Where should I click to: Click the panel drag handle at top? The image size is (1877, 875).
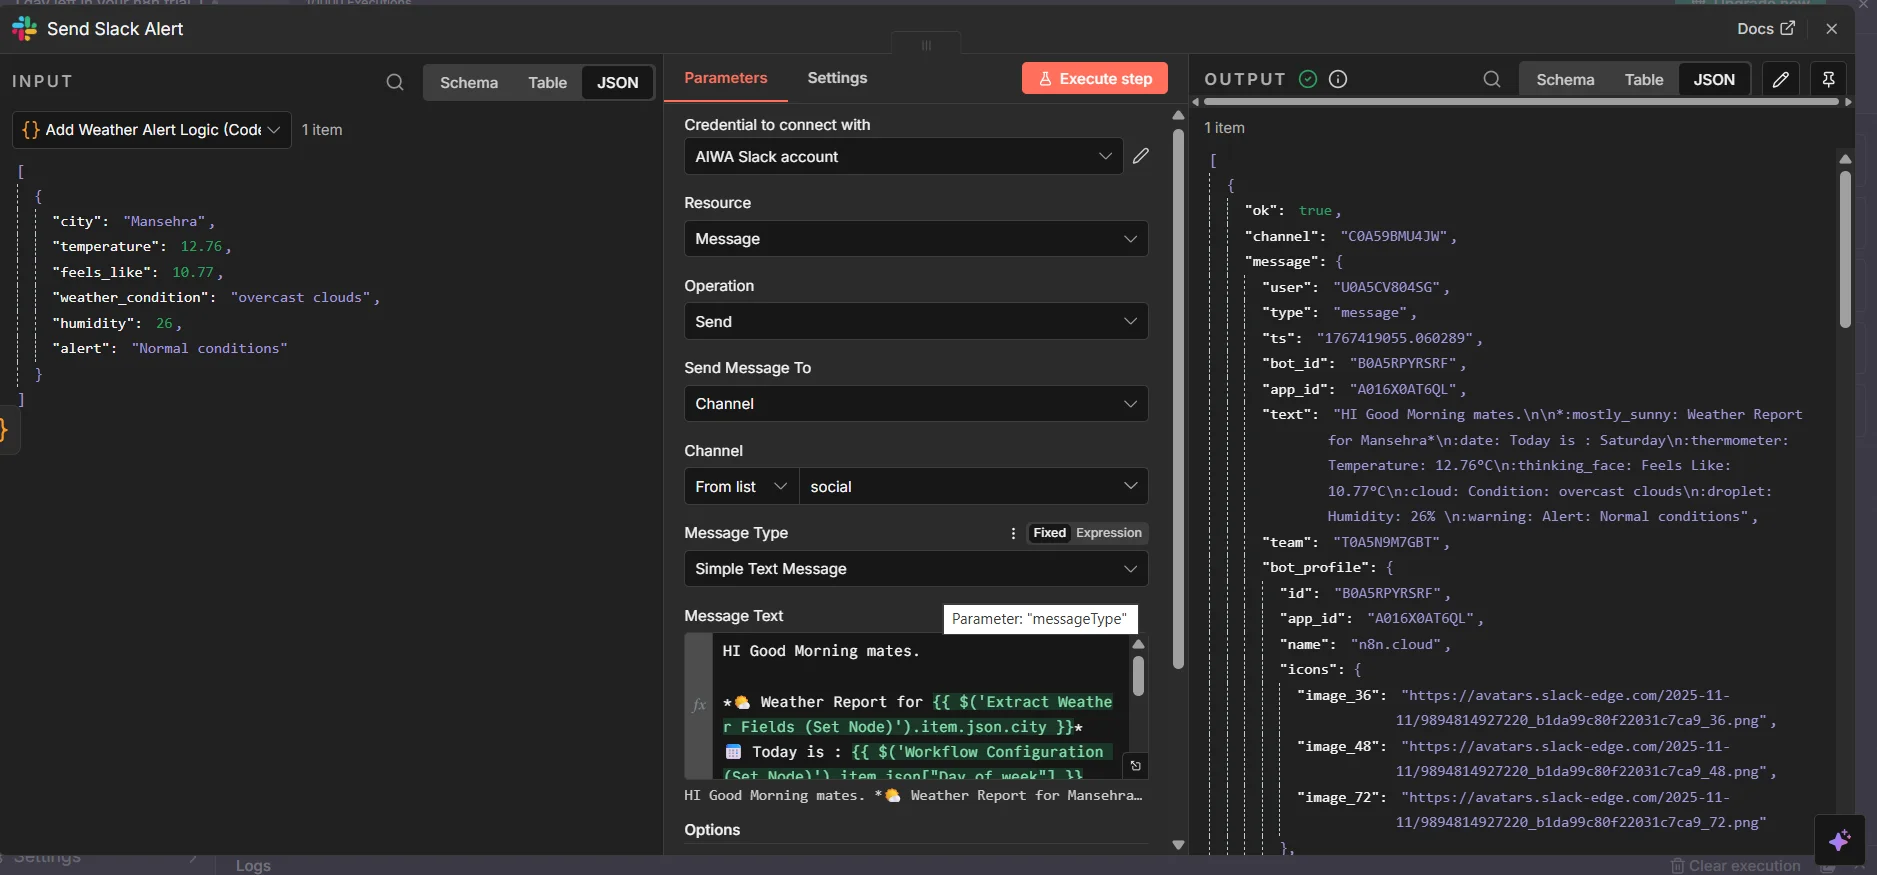pos(926,45)
